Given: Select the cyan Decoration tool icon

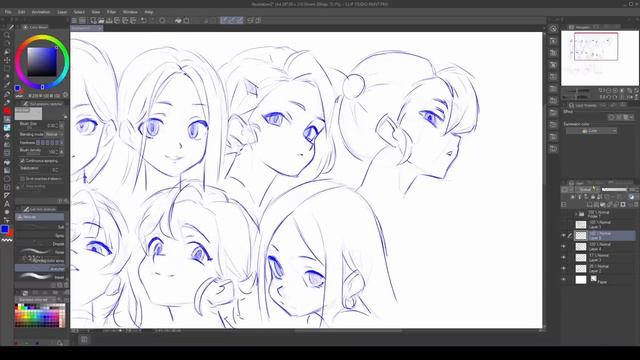Looking at the screenshot, I should pos(7,128).
